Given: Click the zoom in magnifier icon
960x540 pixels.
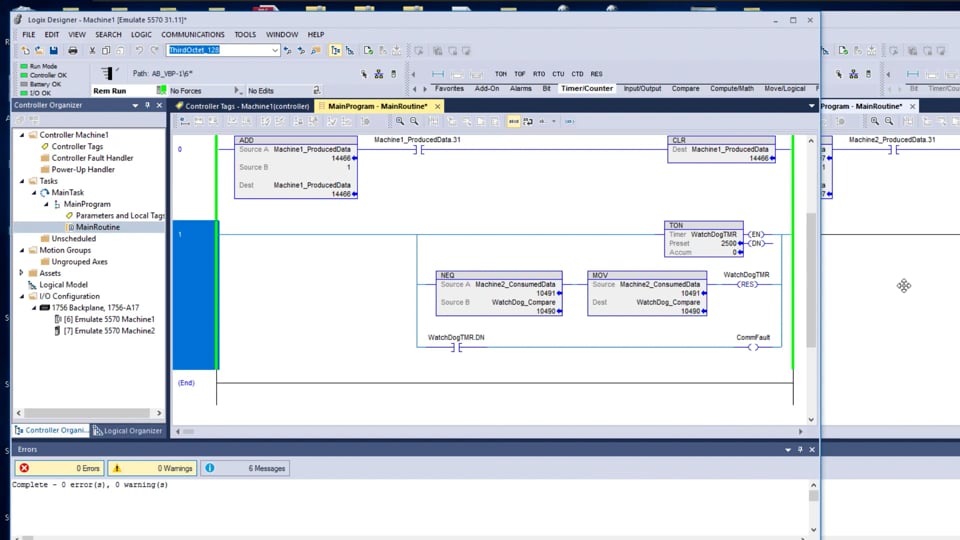Looking at the screenshot, I should pyautogui.click(x=400, y=121).
